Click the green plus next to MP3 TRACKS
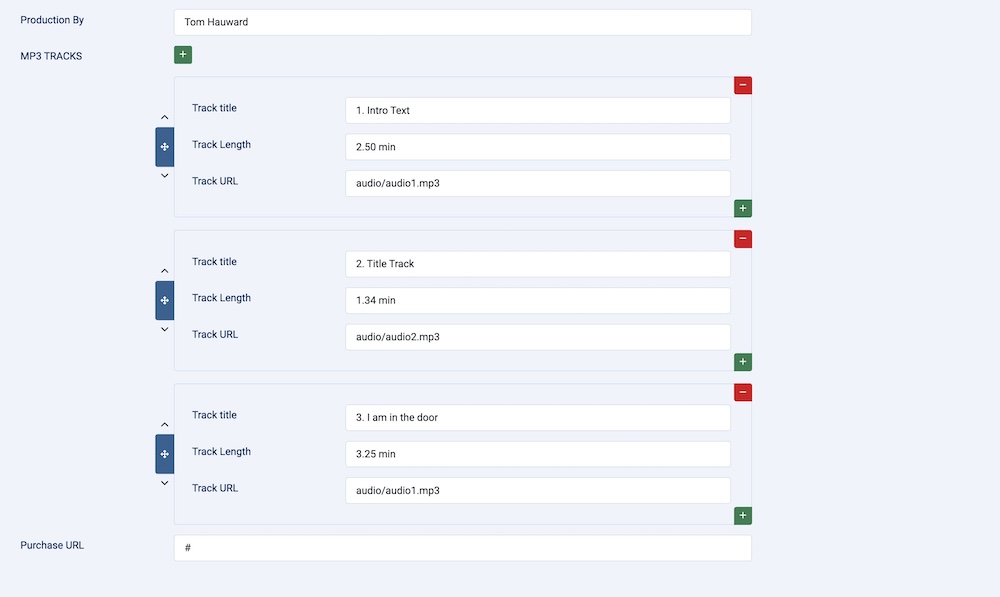Image resolution: width=1000 pixels, height=597 pixels. point(183,55)
